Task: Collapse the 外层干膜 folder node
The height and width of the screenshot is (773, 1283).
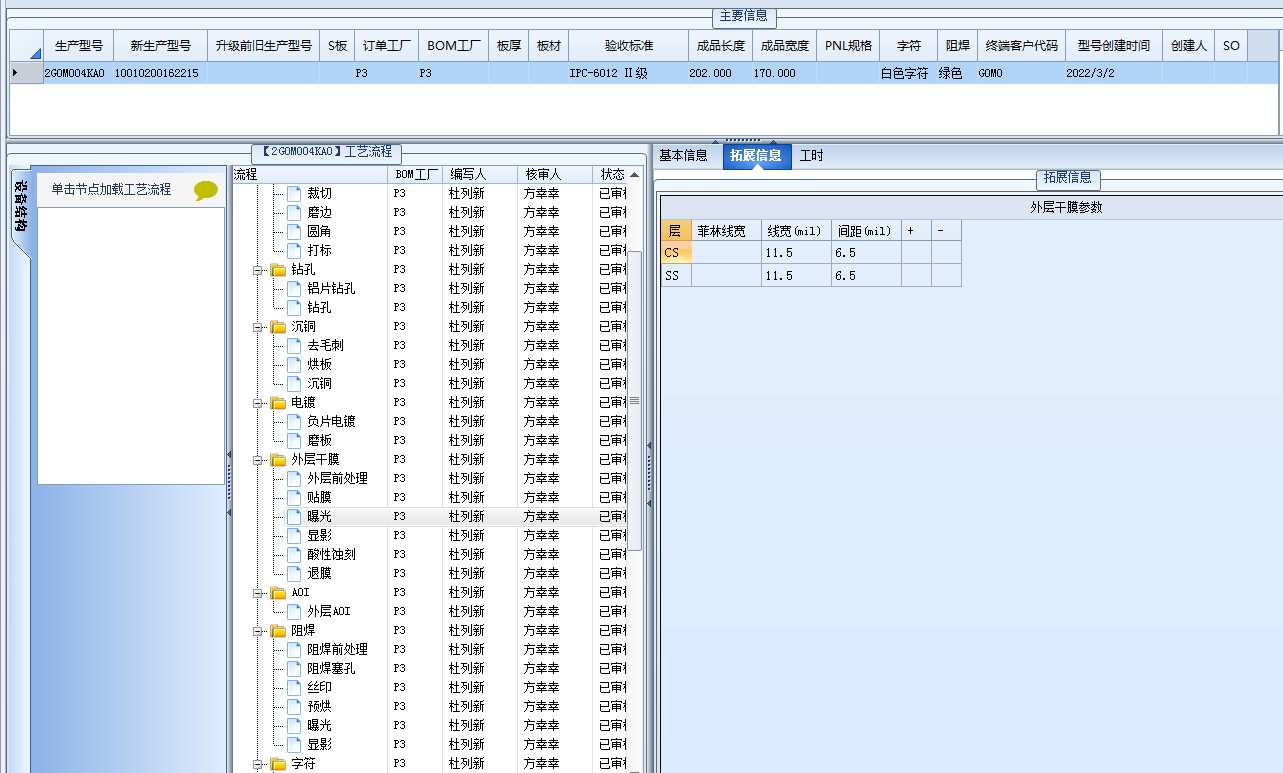Action: pyautogui.click(x=258, y=460)
